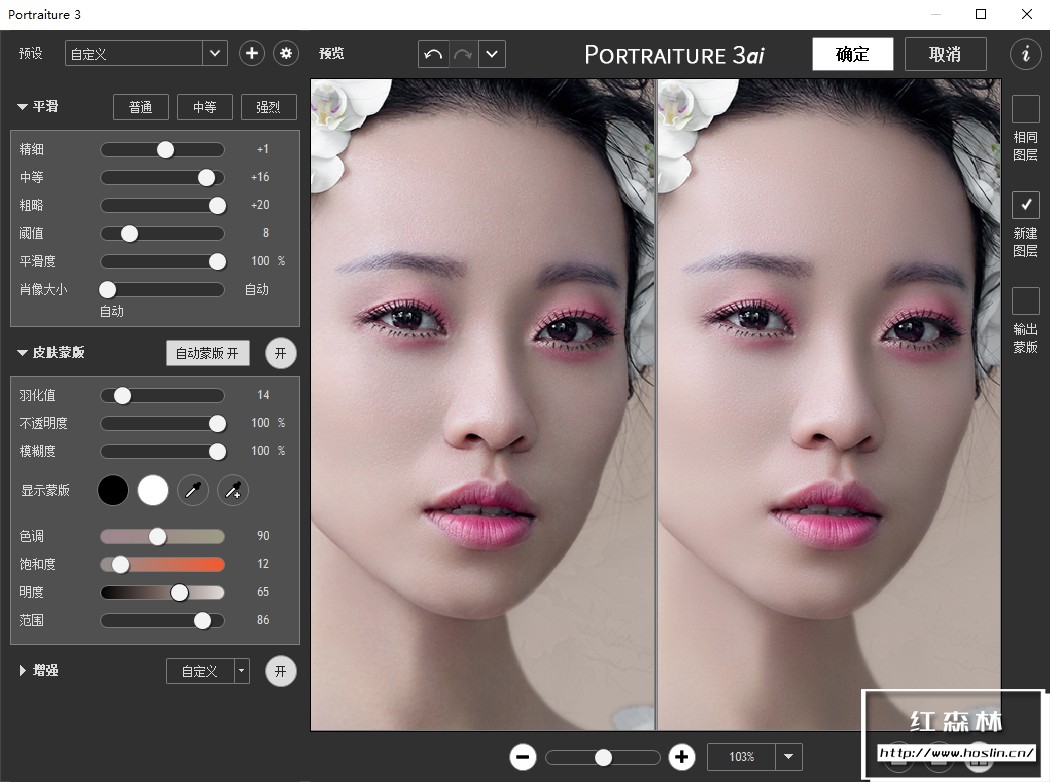This screenshot has width=1050, height=782.
Task: Open preset settings gear icon
Action: 286,54
